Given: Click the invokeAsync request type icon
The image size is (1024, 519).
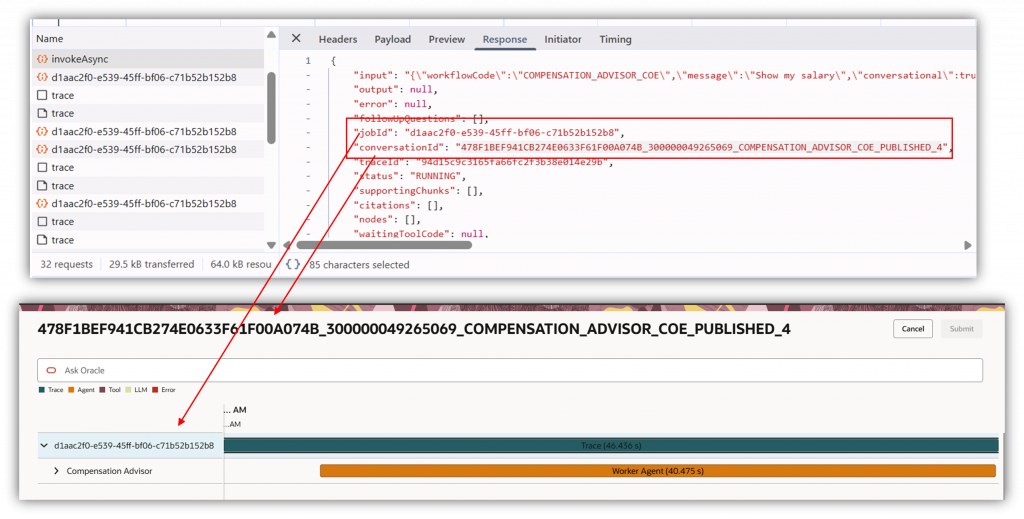Looking at the screenshot, I should pos(42,59).
